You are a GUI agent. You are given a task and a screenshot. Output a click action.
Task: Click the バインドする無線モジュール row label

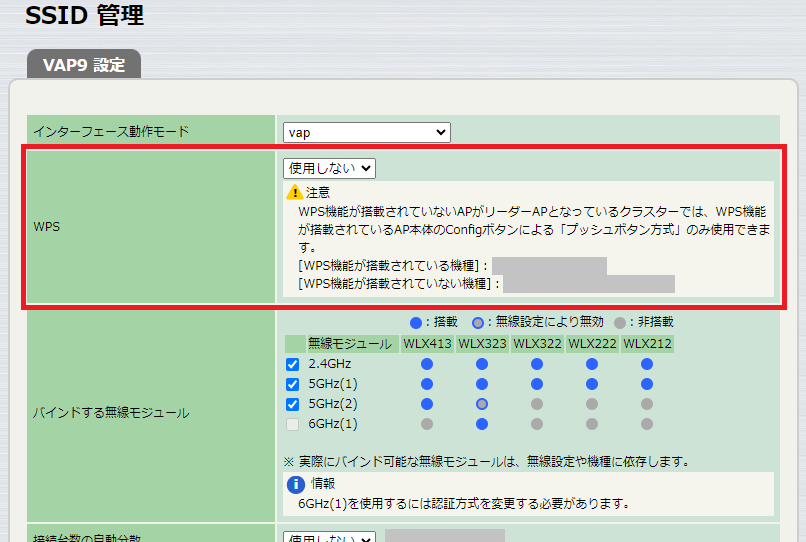[x=111, y=413]
